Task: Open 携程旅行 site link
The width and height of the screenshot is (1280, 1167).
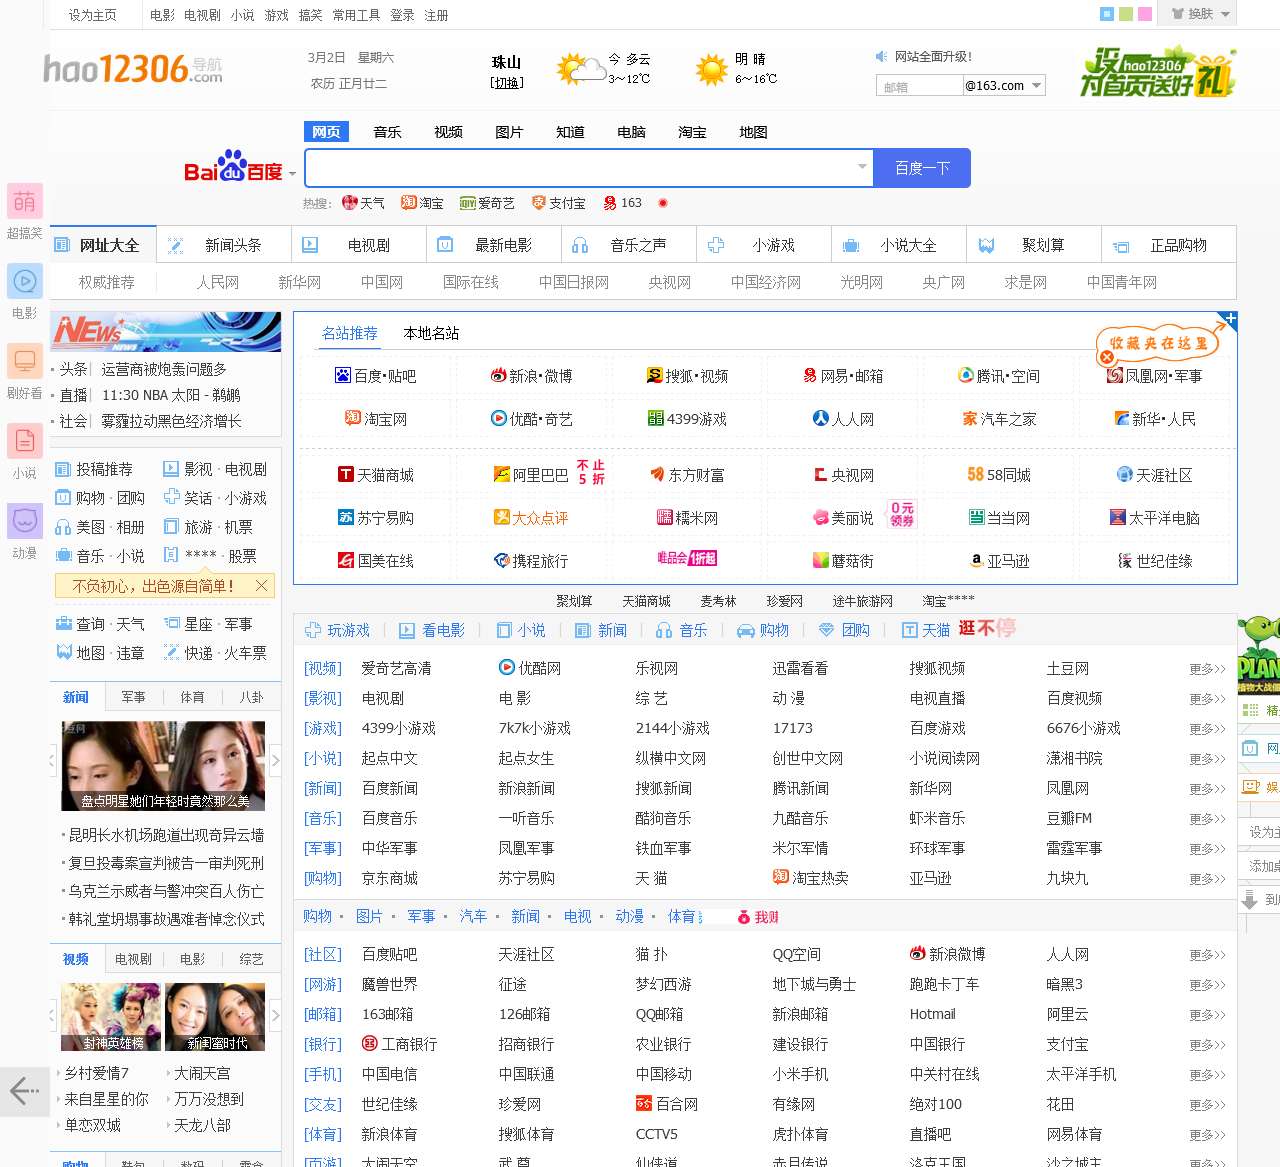Action: 531,561
